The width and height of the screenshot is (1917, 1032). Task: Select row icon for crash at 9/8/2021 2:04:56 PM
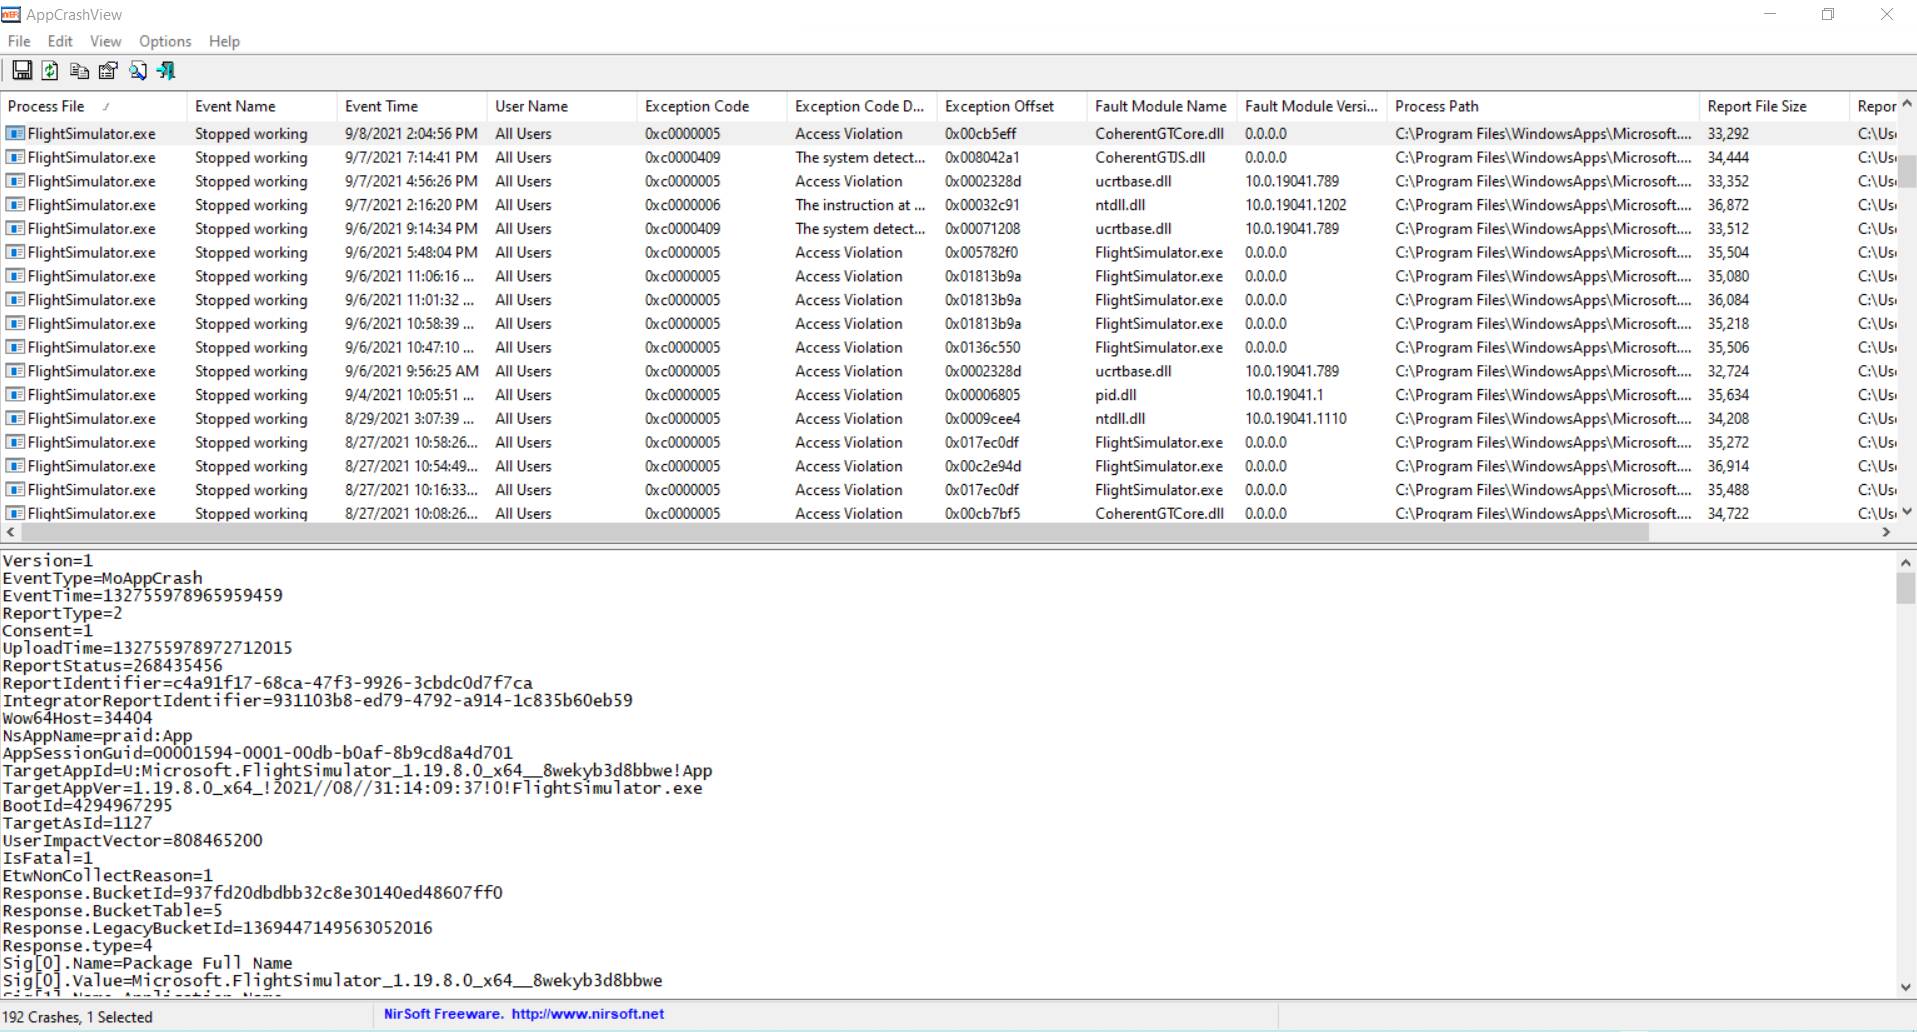pos(15,133)
